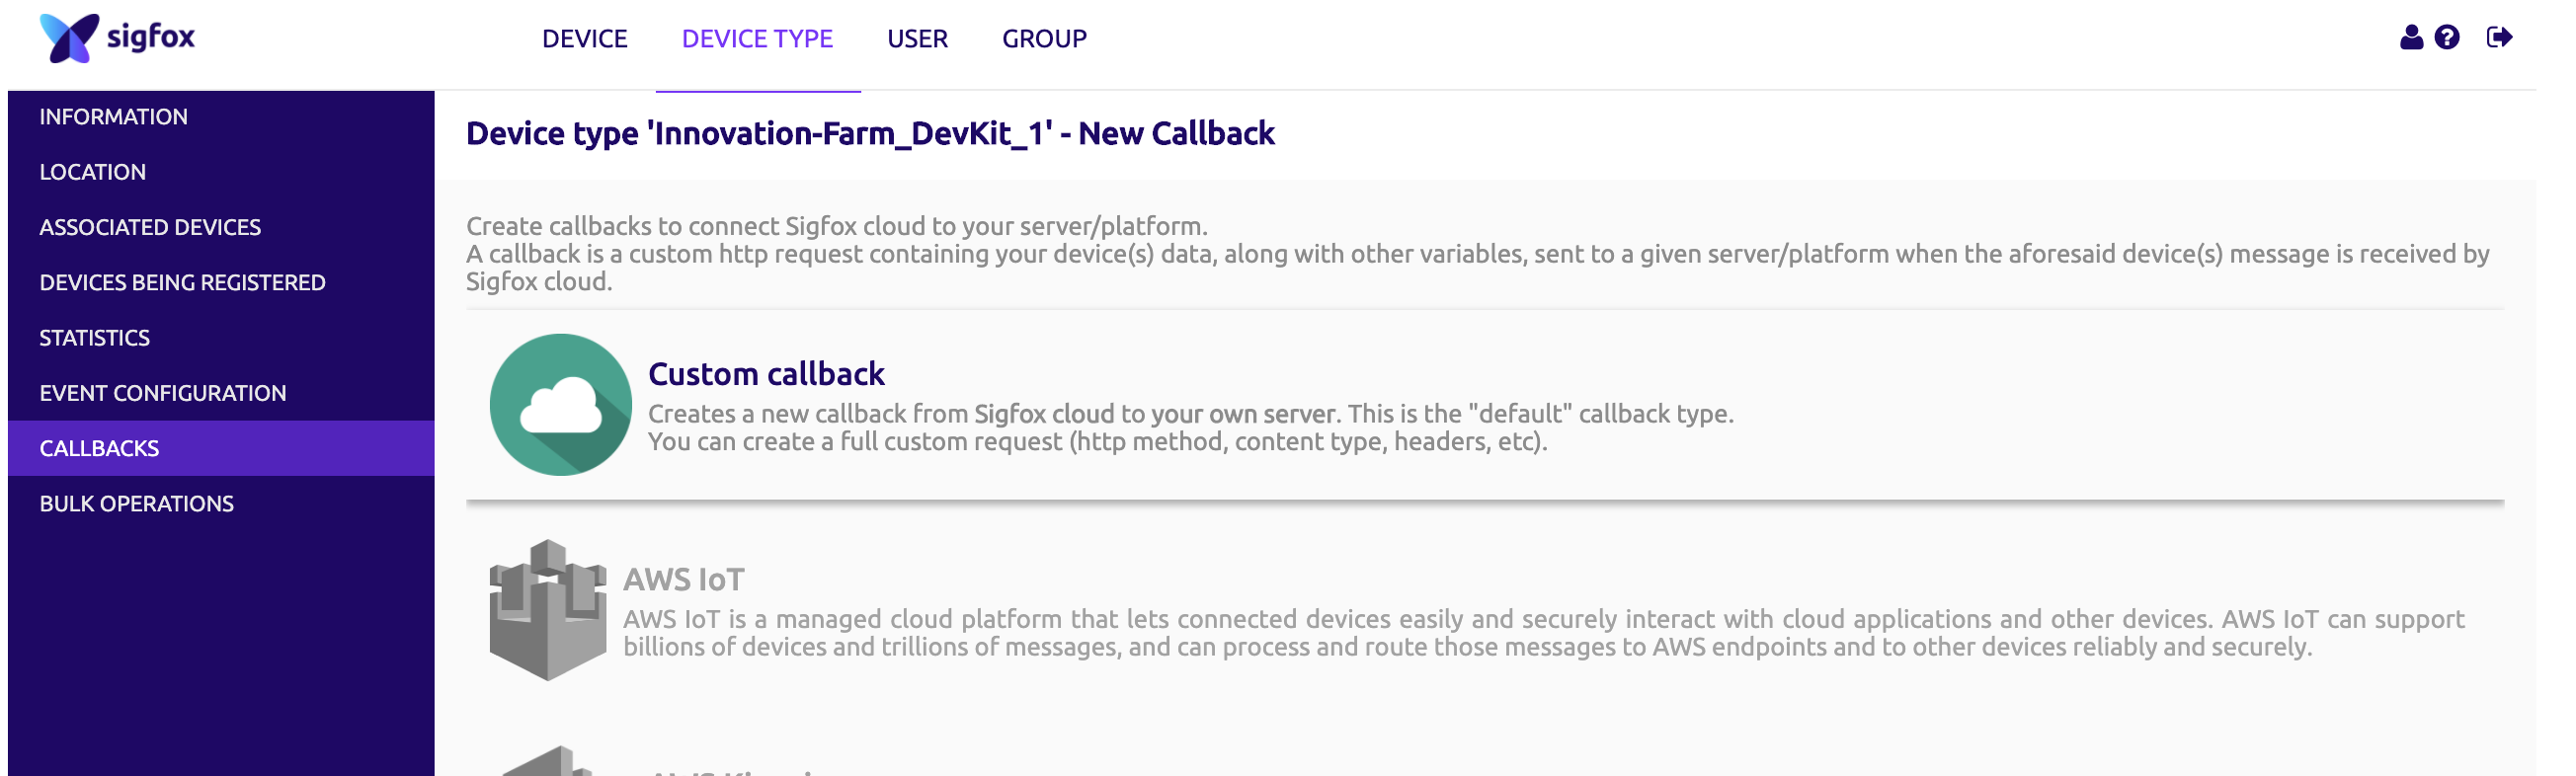Open the user profile icon

pos(2411,38)
